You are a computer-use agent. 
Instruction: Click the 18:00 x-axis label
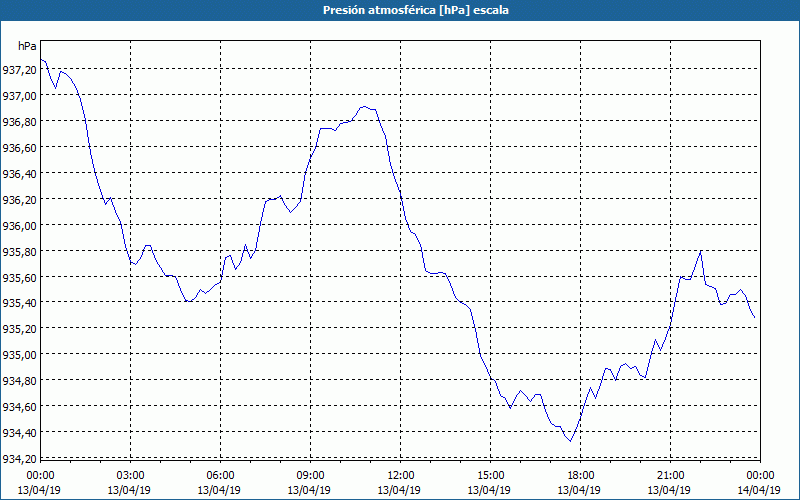[x=580, y=476]
